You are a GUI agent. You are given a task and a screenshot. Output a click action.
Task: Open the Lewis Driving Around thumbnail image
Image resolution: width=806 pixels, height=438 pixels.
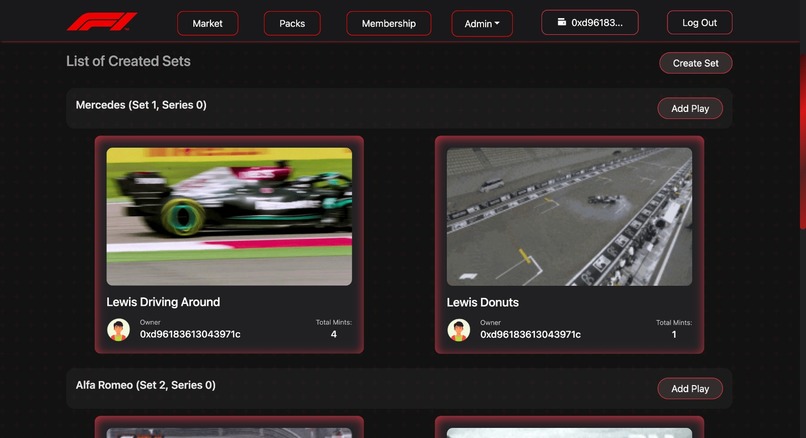tap(229, 216)
